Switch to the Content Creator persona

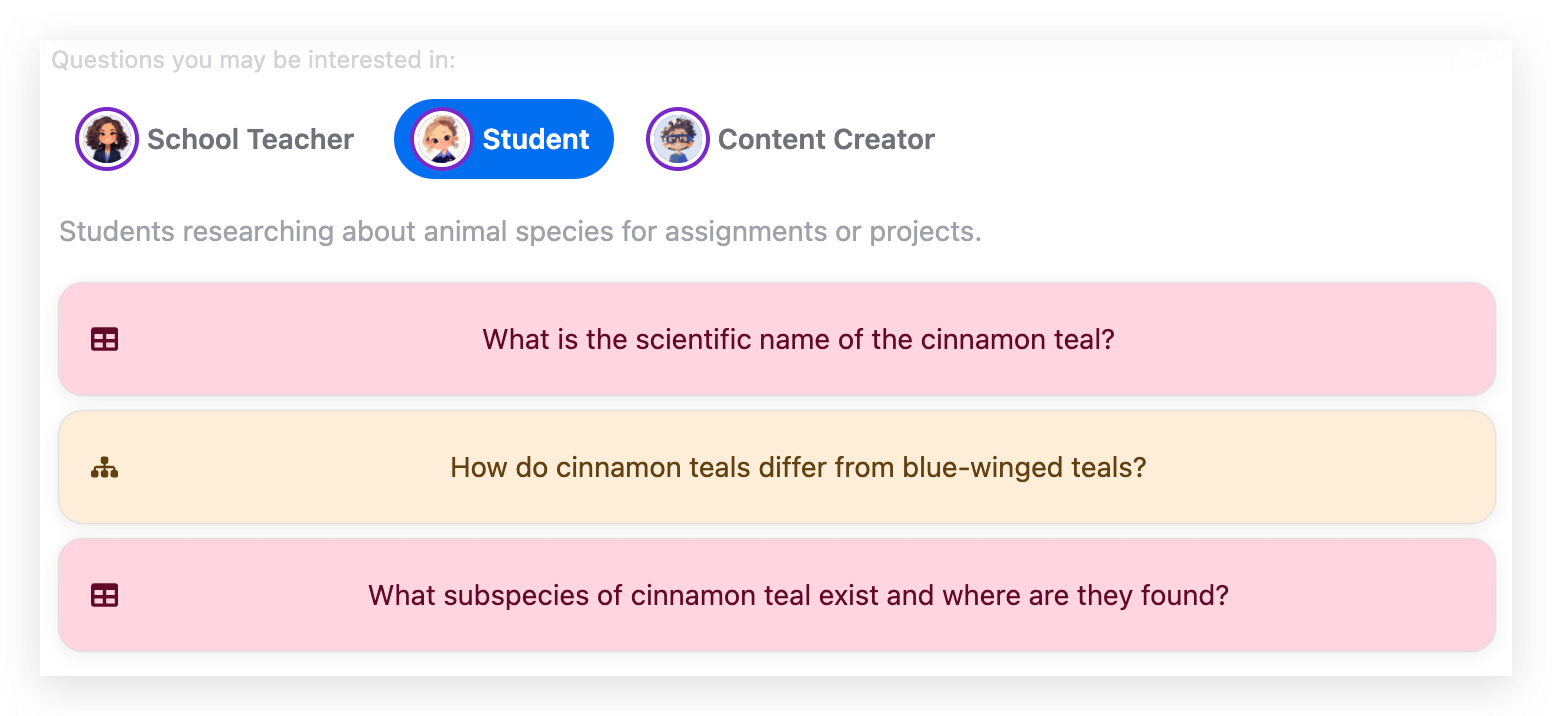(x=791, y=139)
